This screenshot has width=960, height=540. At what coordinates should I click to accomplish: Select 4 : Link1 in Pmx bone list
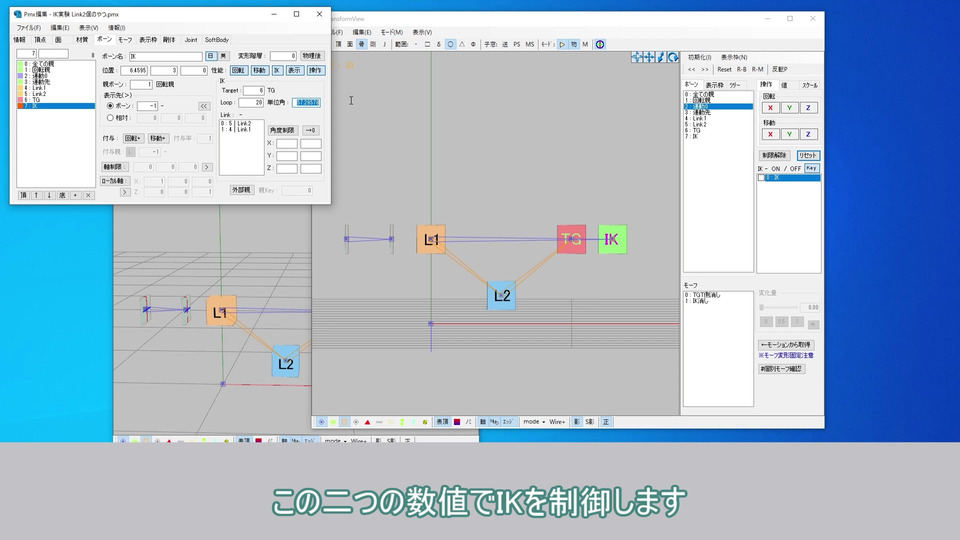click(55, 88)
